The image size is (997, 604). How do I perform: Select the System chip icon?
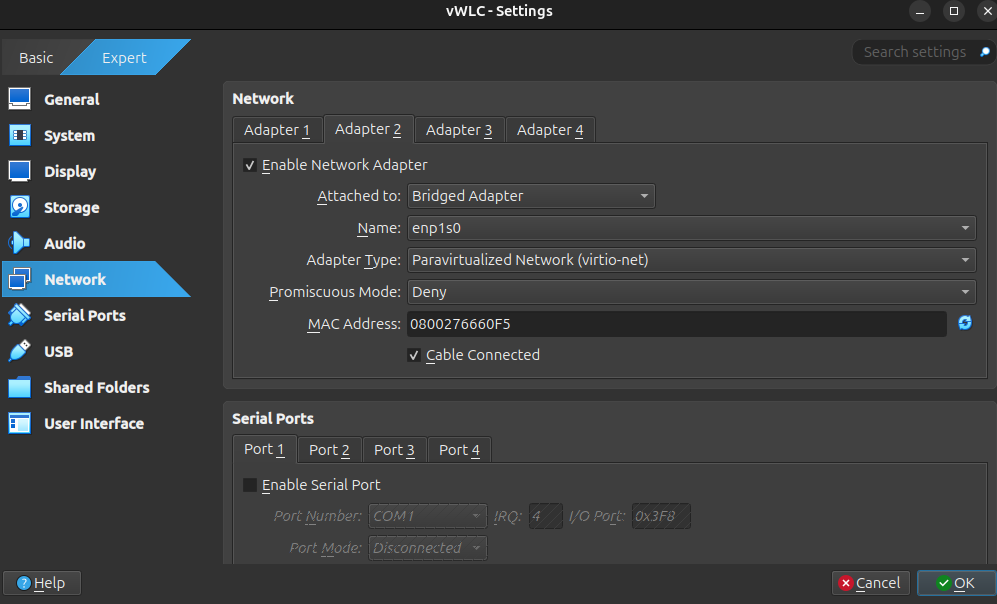(20, 136)
